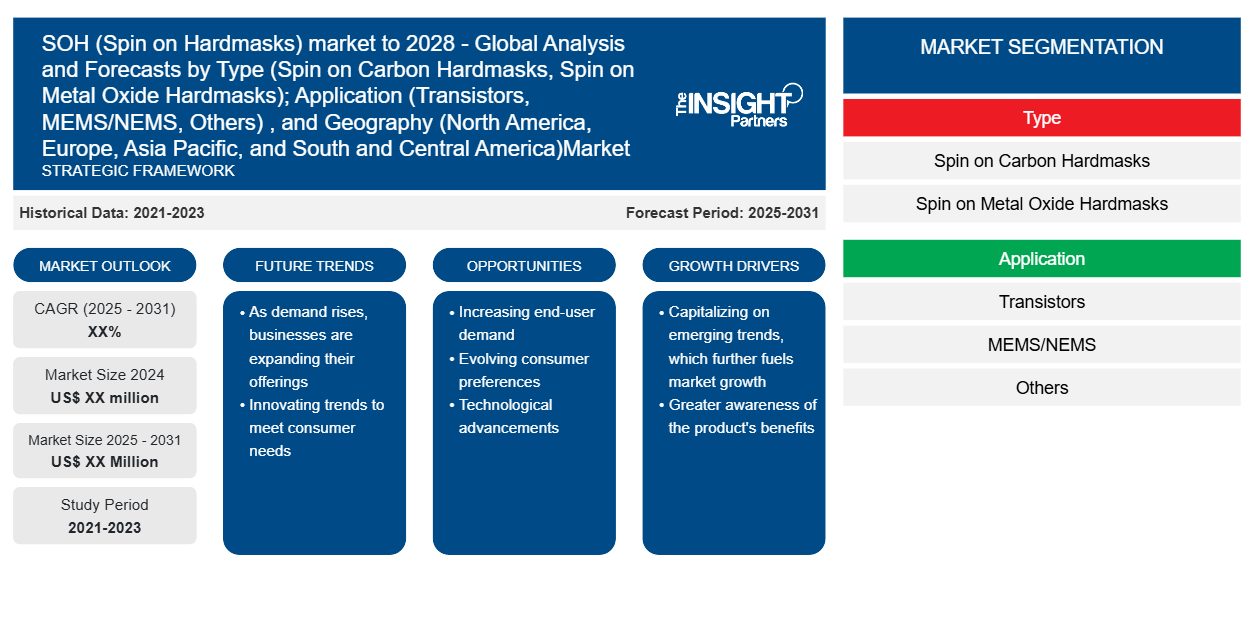Click the Market Segmentation header

1042,55
